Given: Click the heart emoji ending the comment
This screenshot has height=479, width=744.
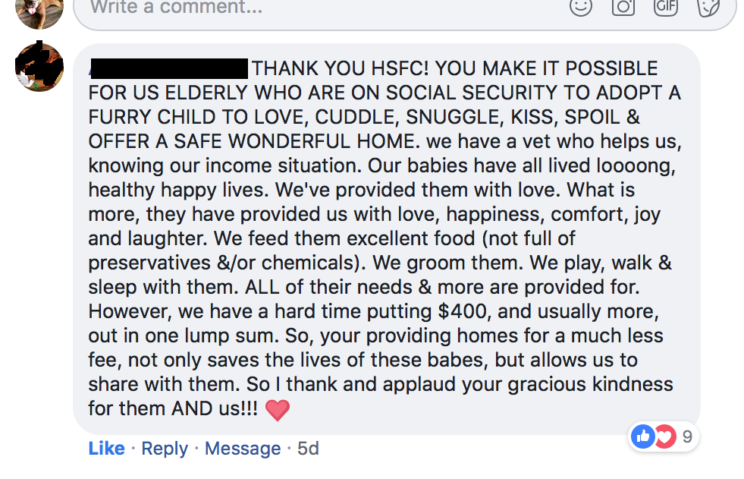Looking at the screenshot, I should [277, 410].
